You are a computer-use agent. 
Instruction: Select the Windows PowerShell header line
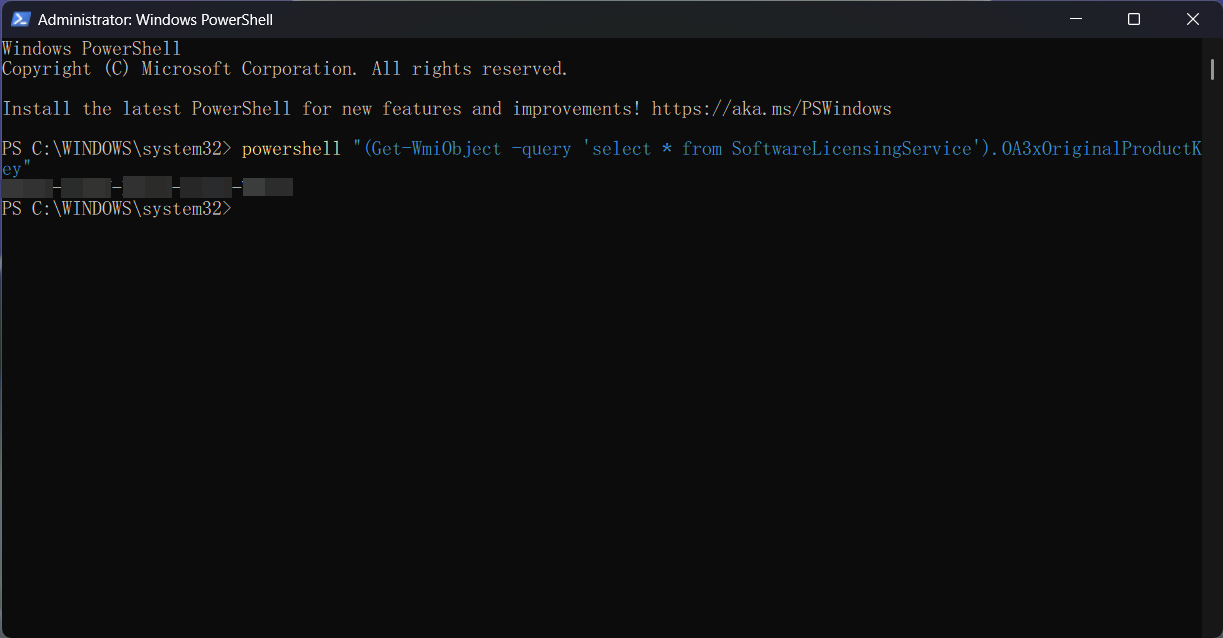point(90,48)
